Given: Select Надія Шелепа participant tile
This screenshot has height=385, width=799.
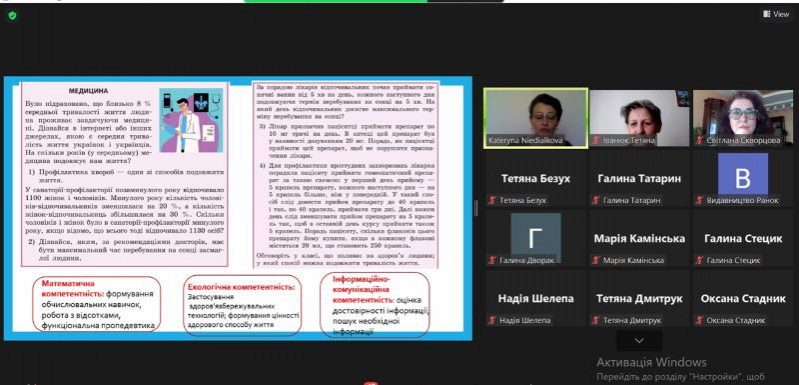Looking at the screenshot, I should (x=536, y=298).
